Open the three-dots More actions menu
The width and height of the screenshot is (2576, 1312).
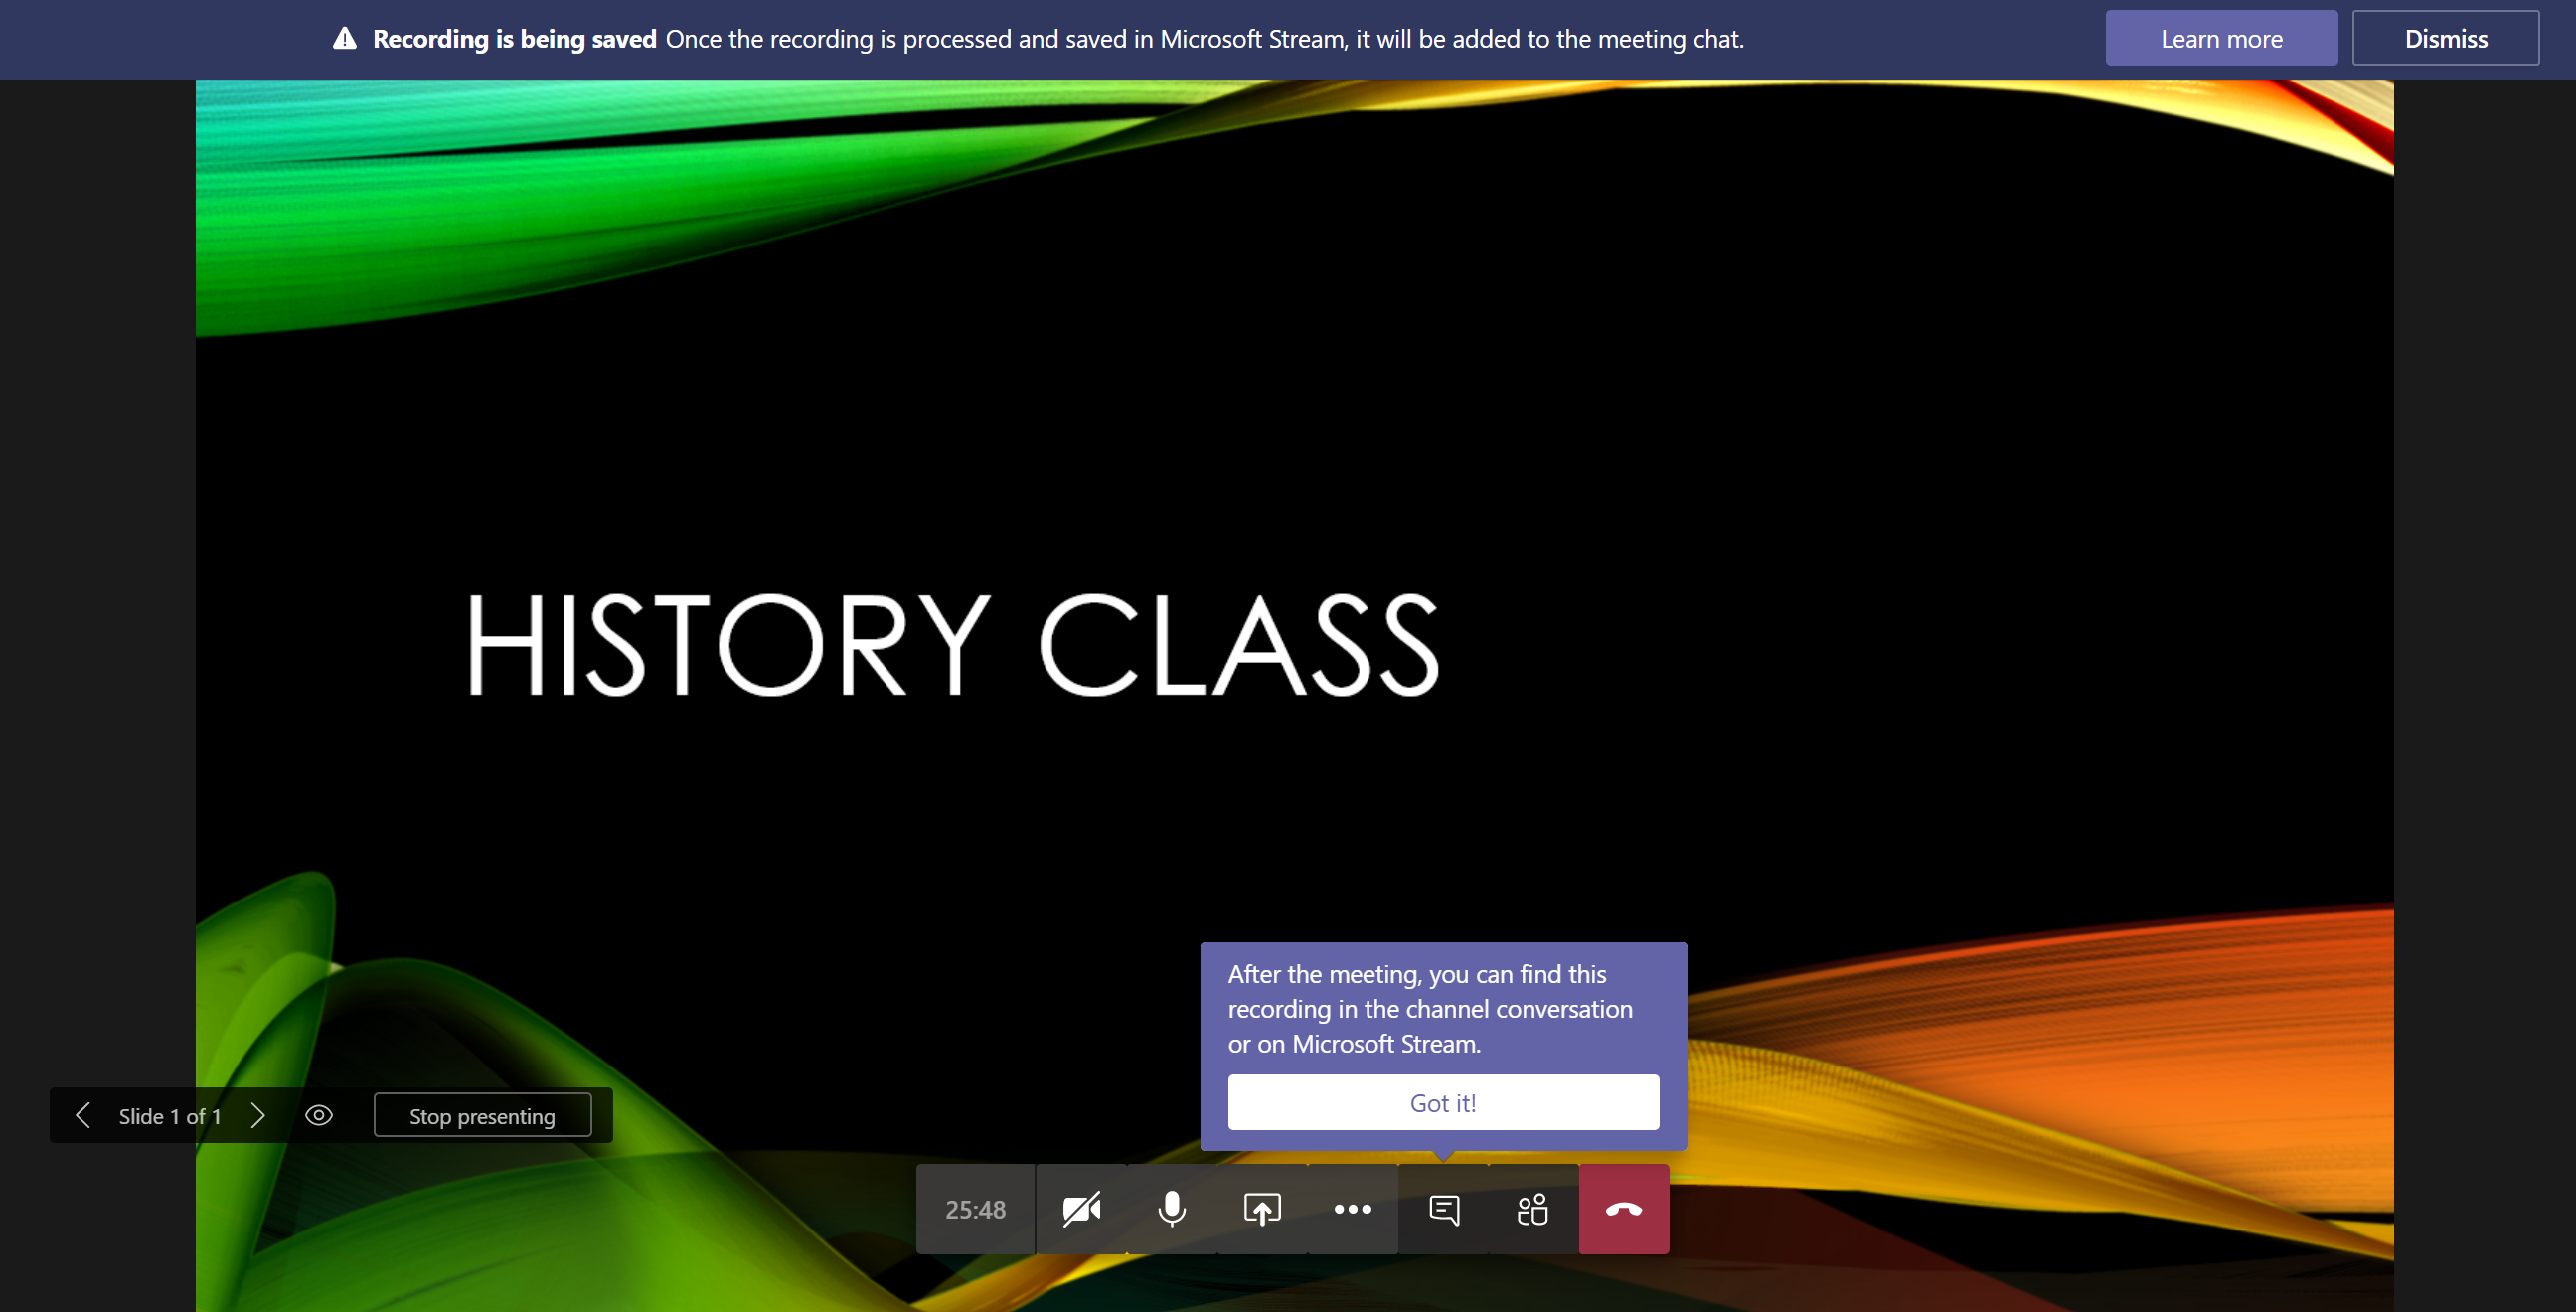click(x=1352, y=1209)
